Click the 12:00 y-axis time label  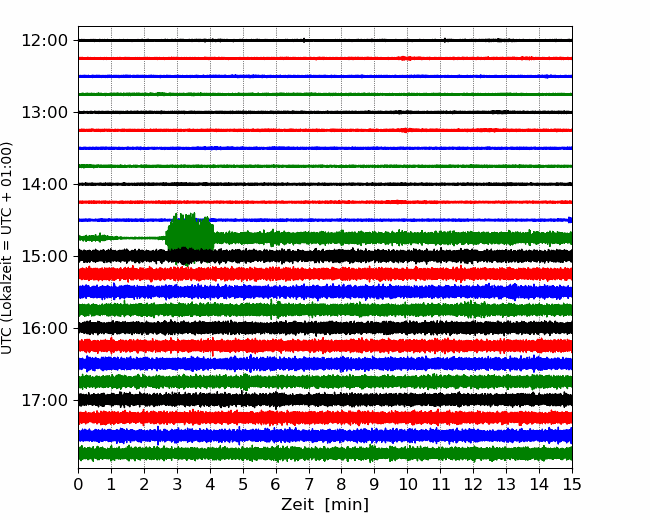pos(44,41)
